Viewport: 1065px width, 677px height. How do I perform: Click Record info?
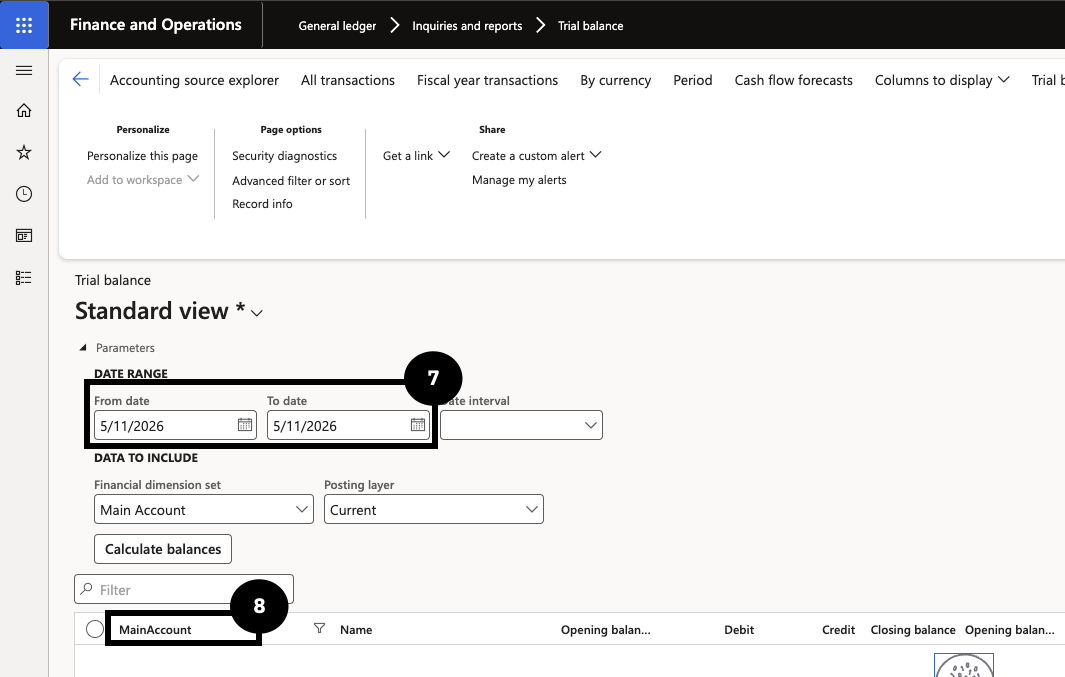point(262,204)
